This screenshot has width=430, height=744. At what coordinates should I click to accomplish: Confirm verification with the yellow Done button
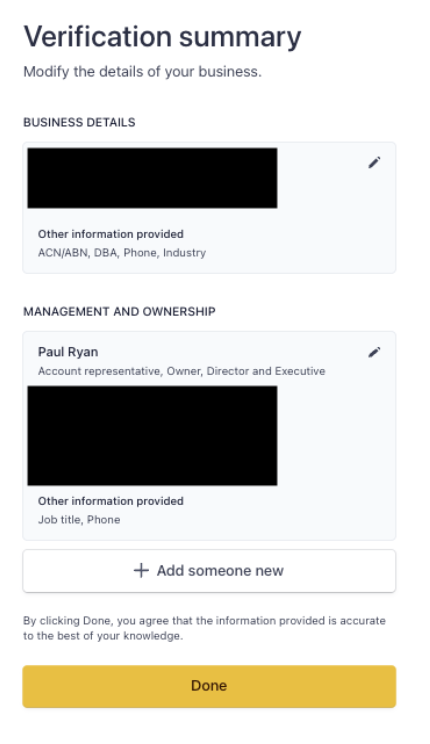(x=209, y=686)
